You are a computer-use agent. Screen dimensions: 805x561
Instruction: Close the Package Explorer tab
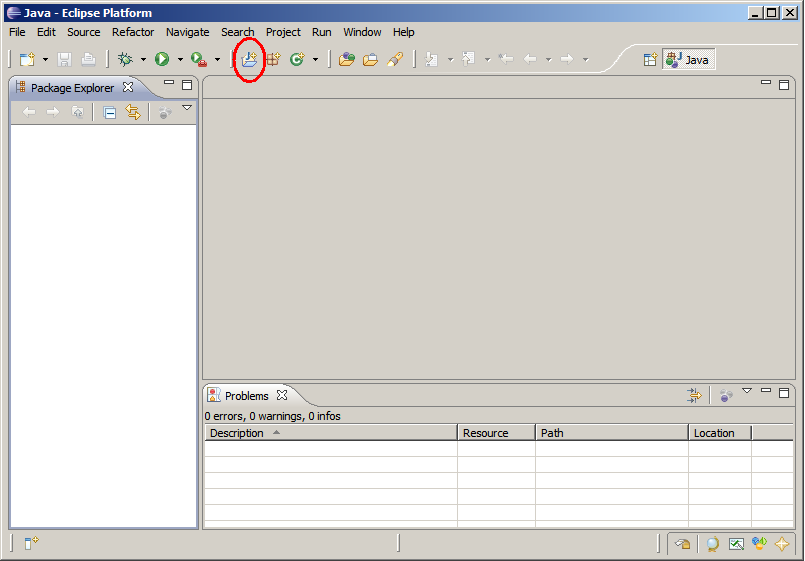coord(128,88)
